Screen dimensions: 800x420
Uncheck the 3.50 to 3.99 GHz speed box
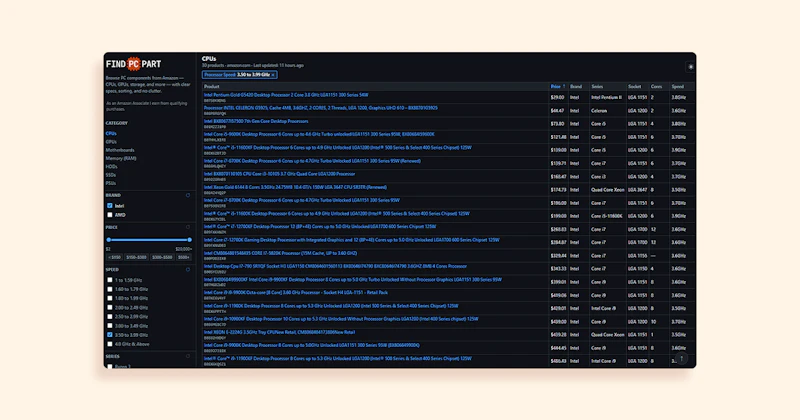point(110,335)
